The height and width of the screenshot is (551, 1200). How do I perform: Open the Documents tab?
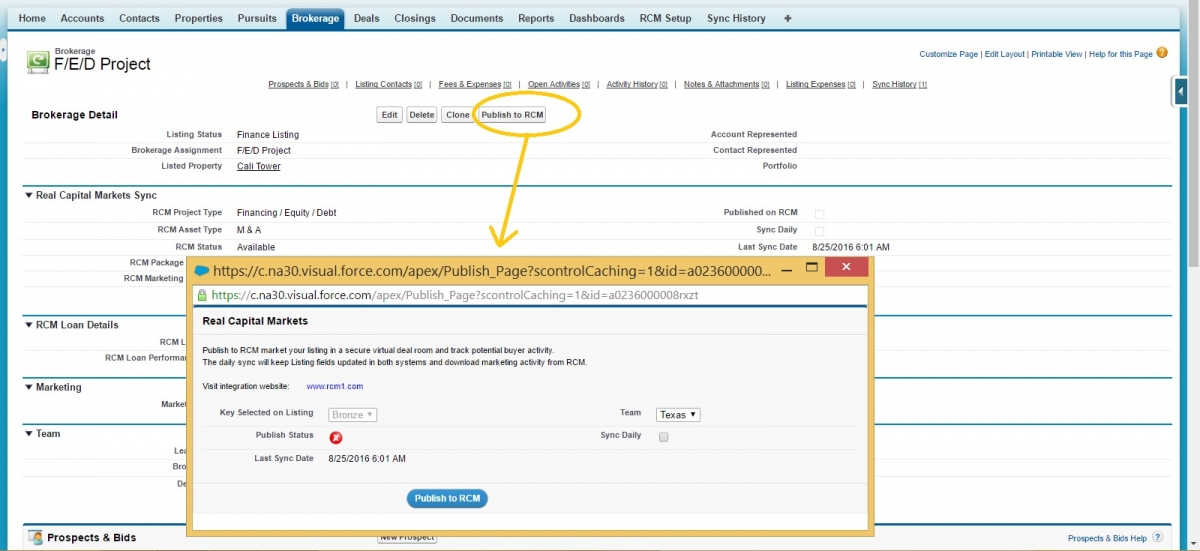pyautogui.click(x=477, y=18)
